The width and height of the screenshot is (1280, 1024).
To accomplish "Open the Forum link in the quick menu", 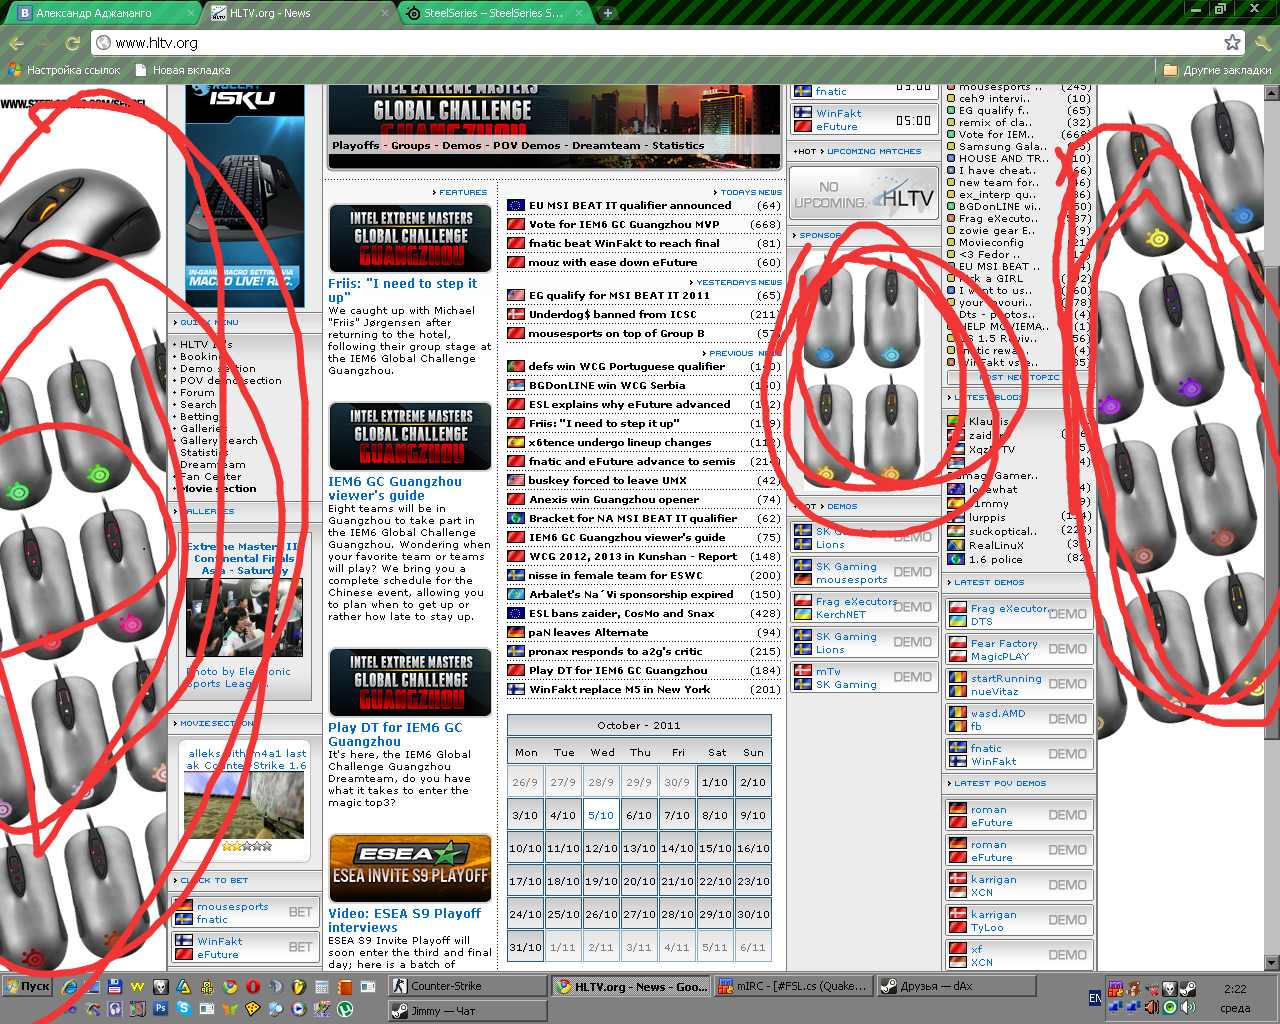I will pyautogui.click(x=197, y=393).
